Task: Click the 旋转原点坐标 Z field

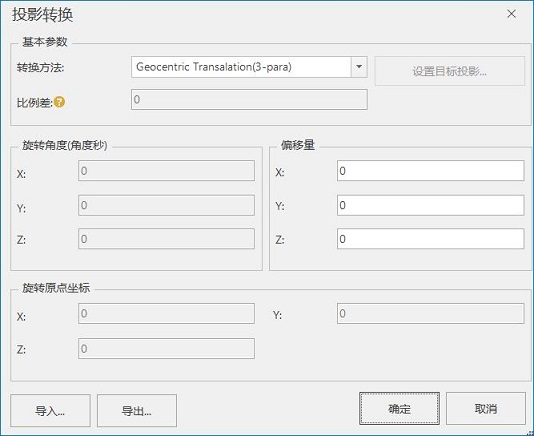Action: pos(166,348)
